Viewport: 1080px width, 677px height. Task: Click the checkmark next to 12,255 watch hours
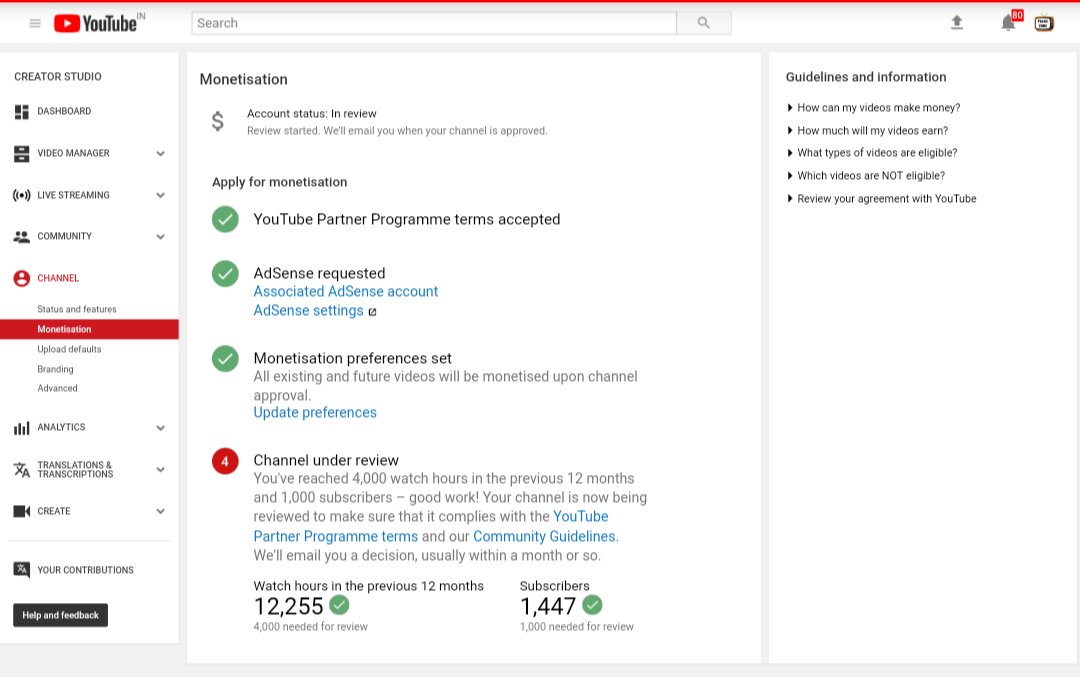pyautogui.click(x=339, y=605)
